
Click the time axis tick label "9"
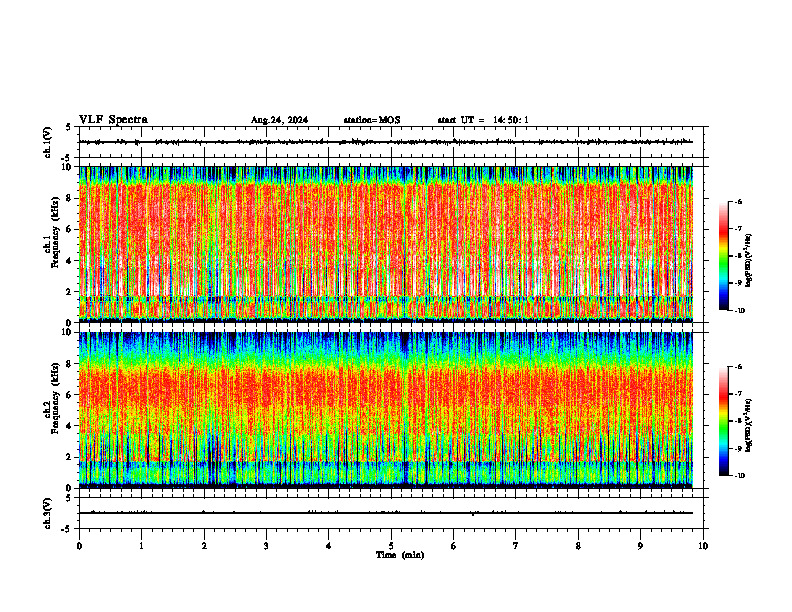click(640, 546)
